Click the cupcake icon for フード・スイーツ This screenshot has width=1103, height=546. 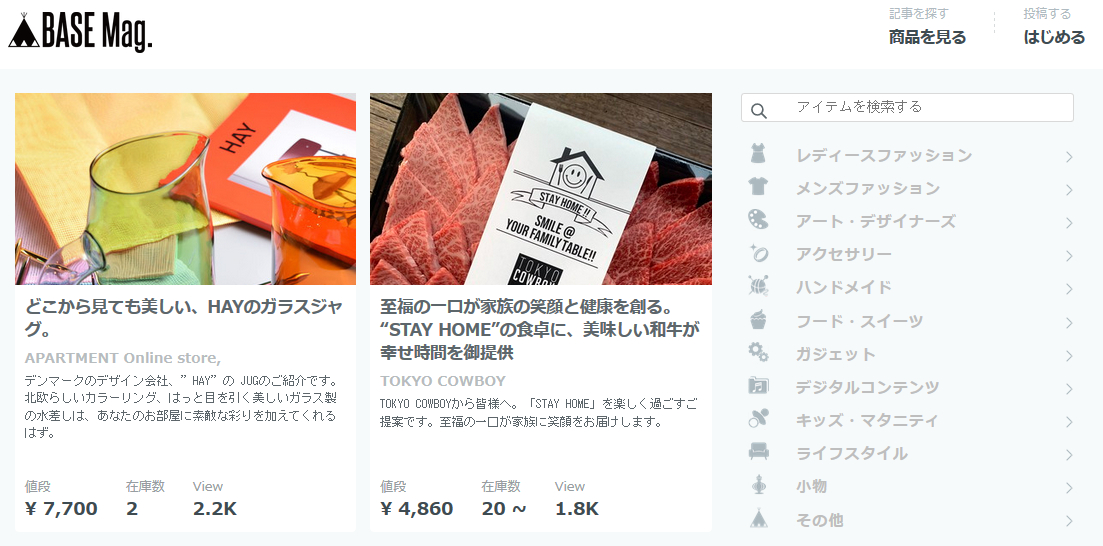tap(758, 320)
